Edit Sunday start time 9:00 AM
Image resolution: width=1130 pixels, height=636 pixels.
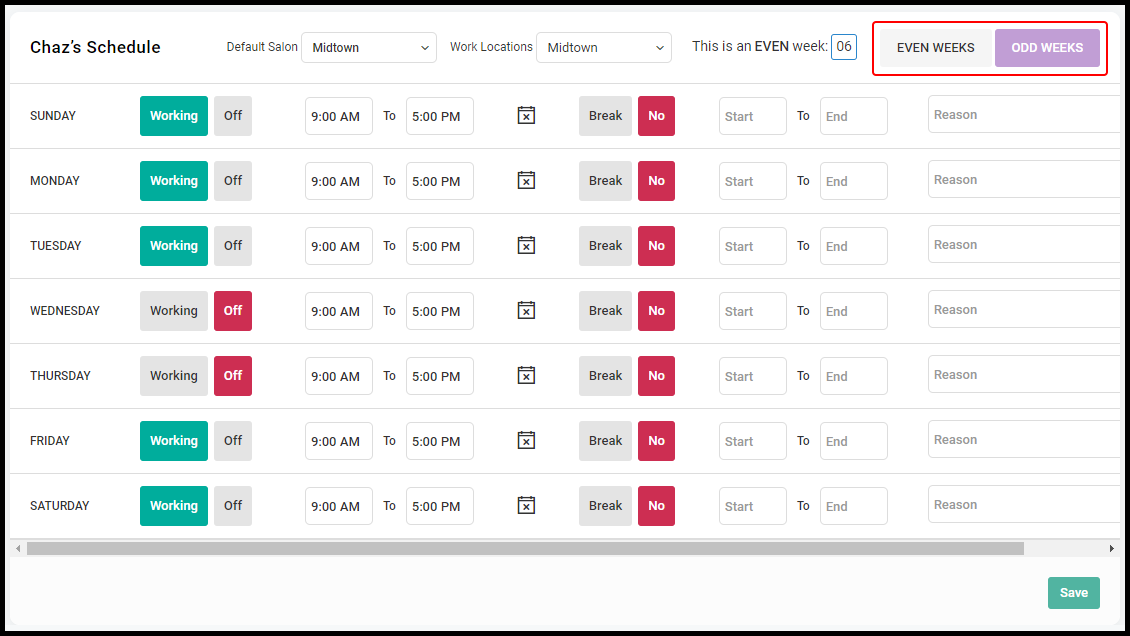pos(339,116)
